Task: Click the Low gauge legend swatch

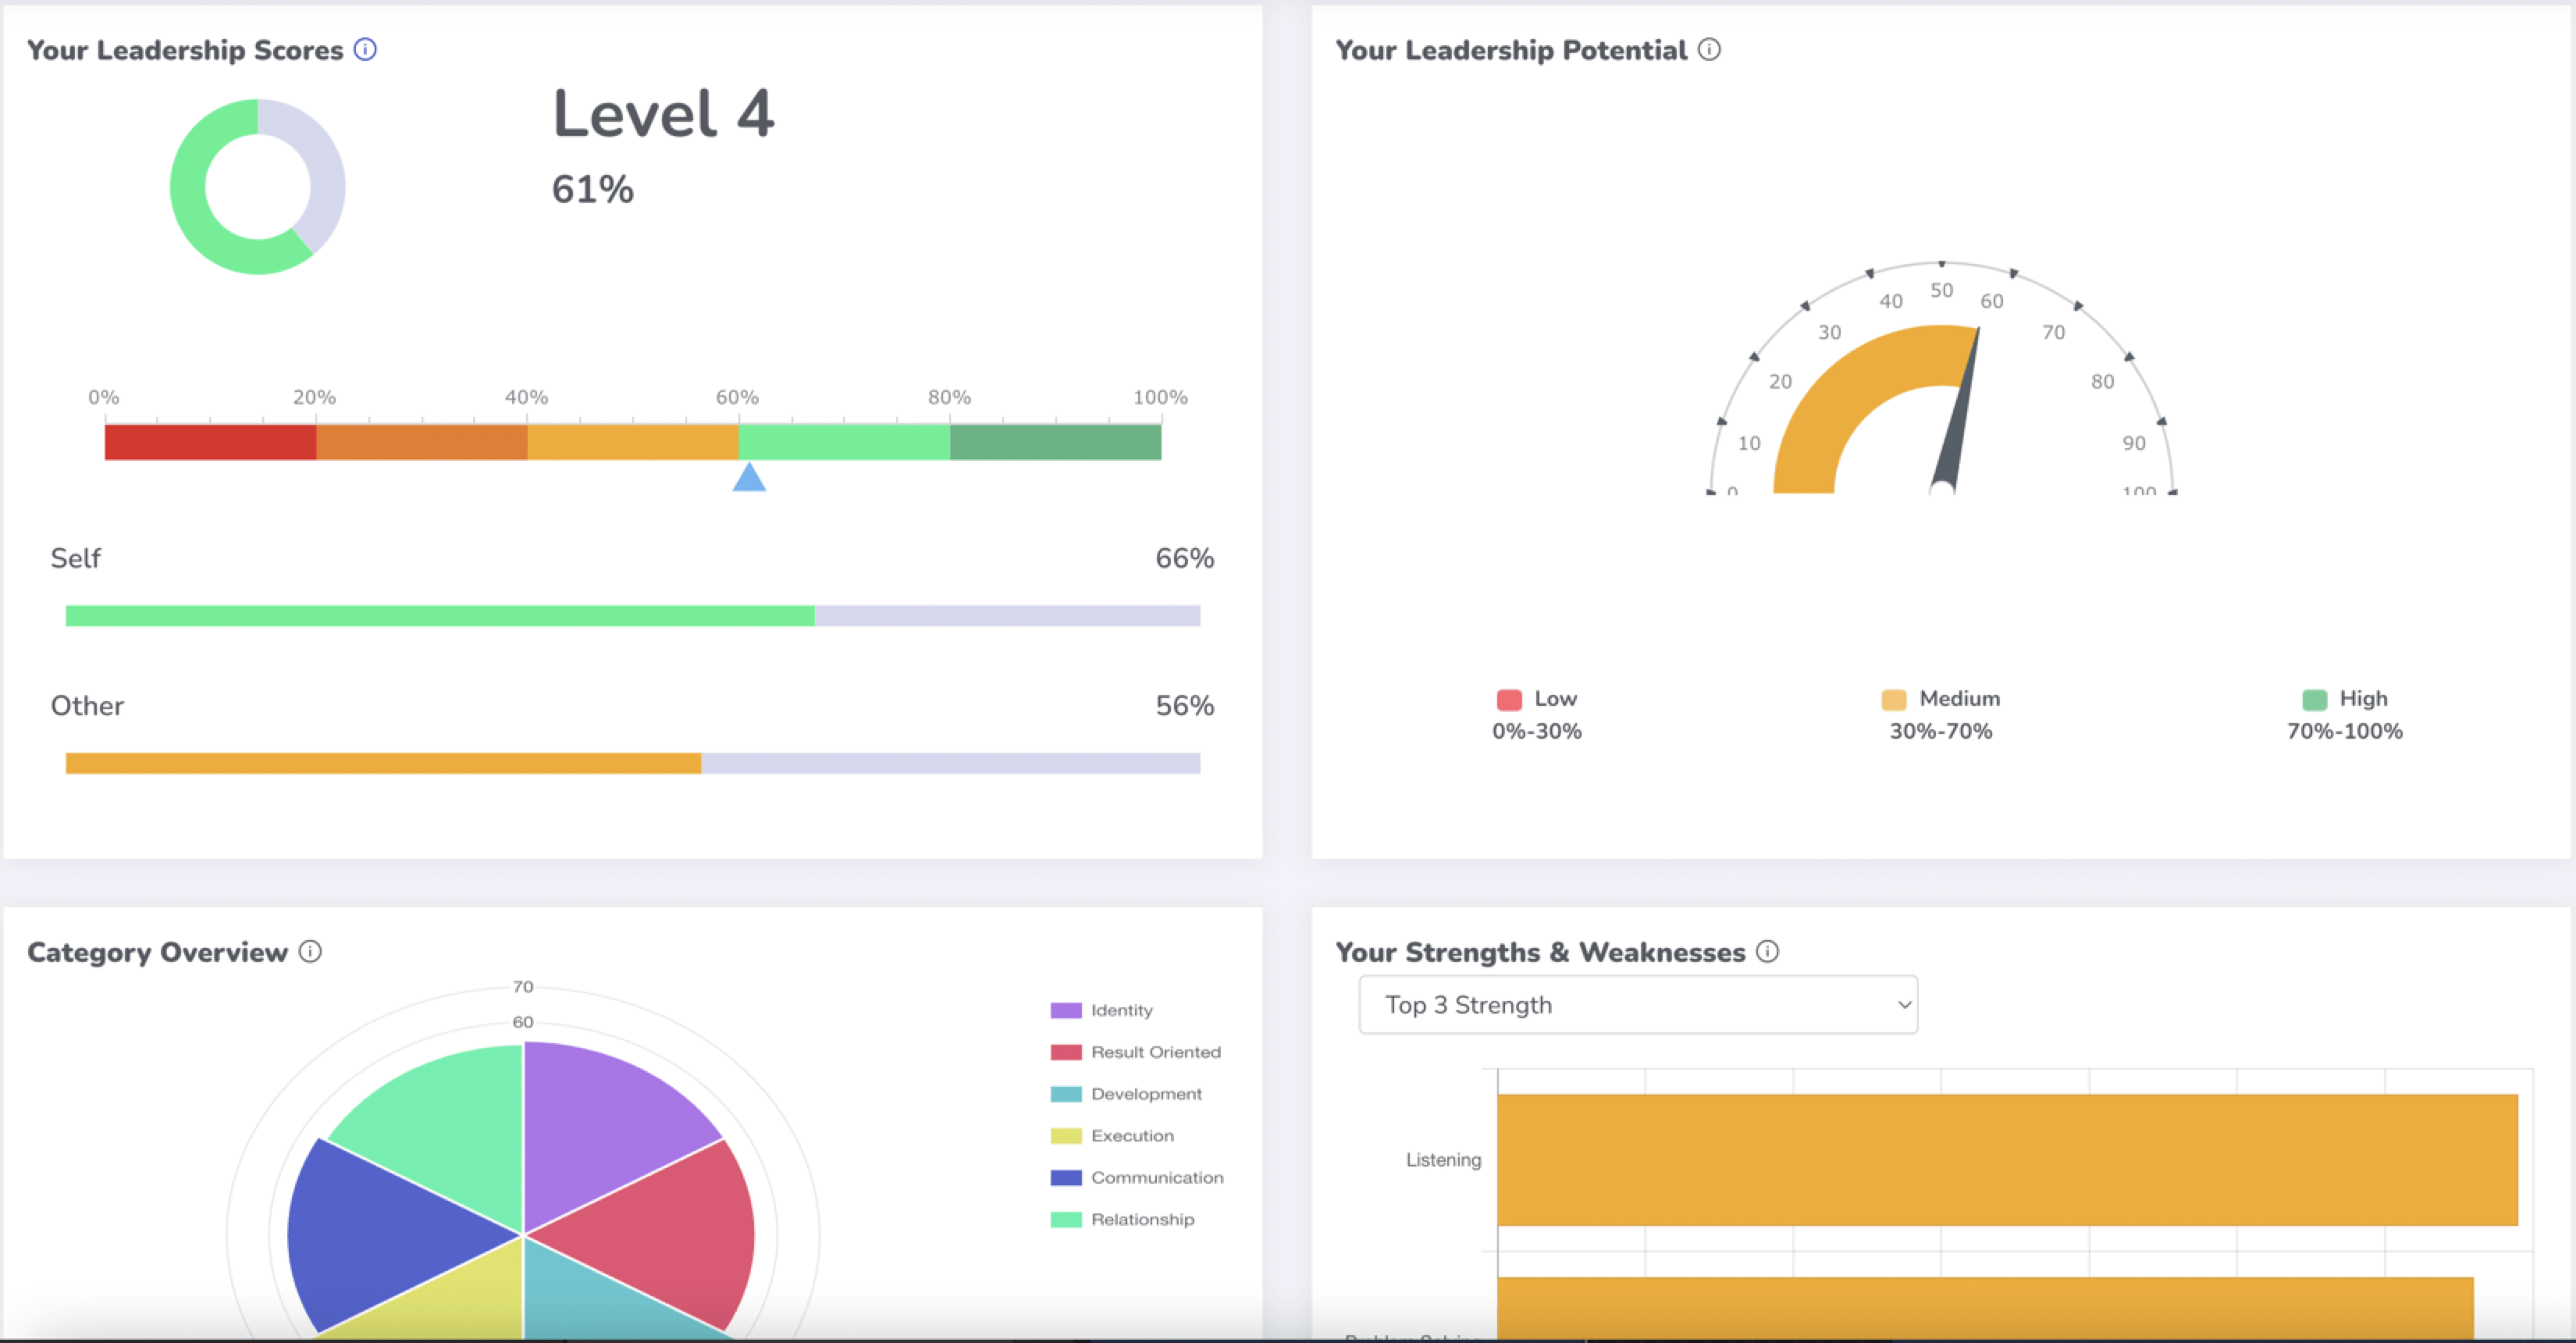Action: [x=1509, y=699]
